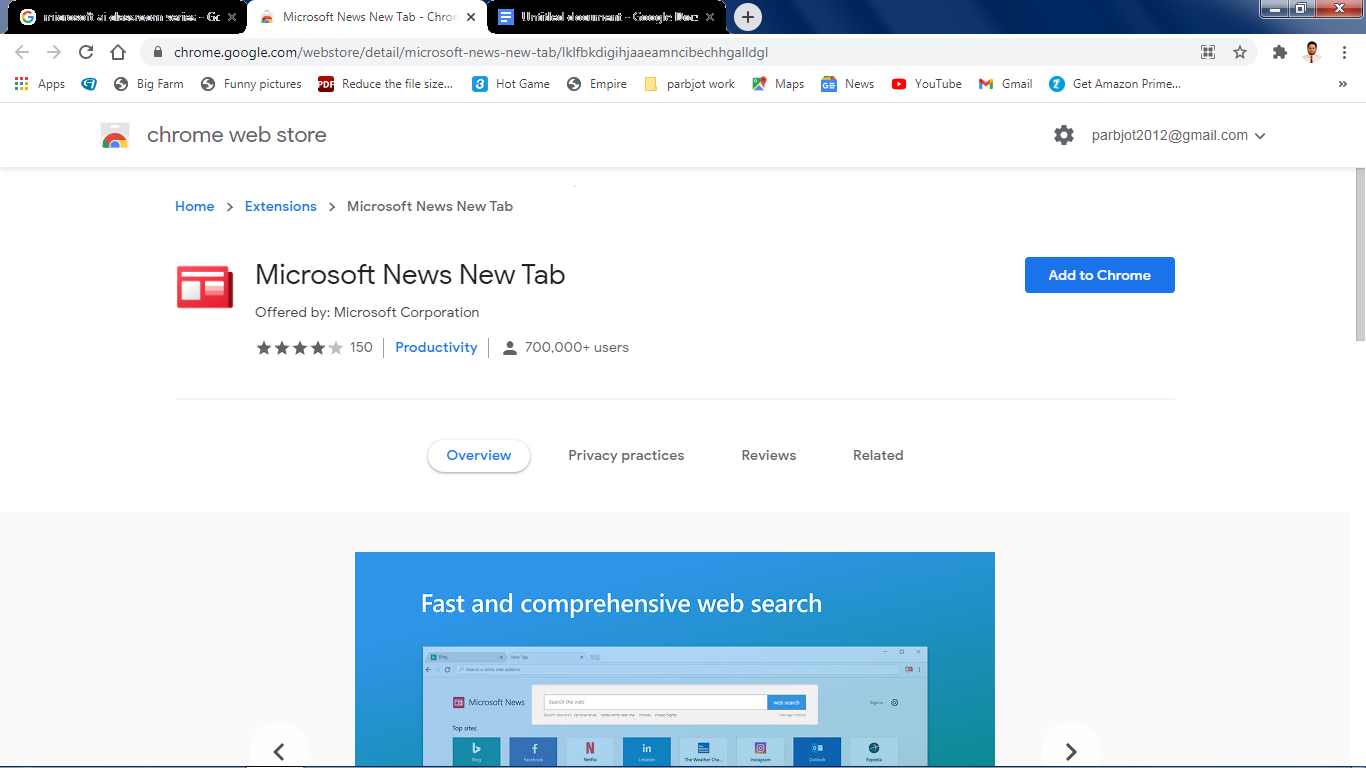Go to Extensions in the breadcrumb

(280, 206)
